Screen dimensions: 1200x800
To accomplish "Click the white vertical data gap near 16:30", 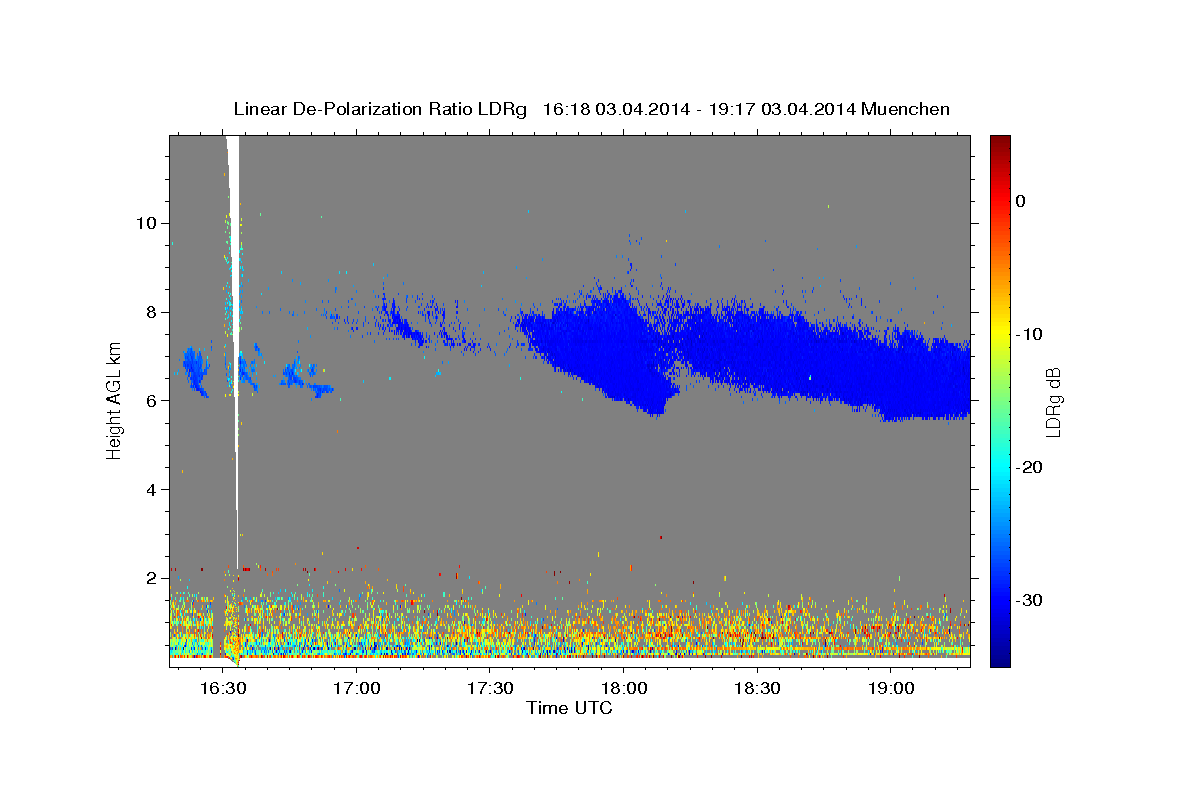I will pos(235,300).
